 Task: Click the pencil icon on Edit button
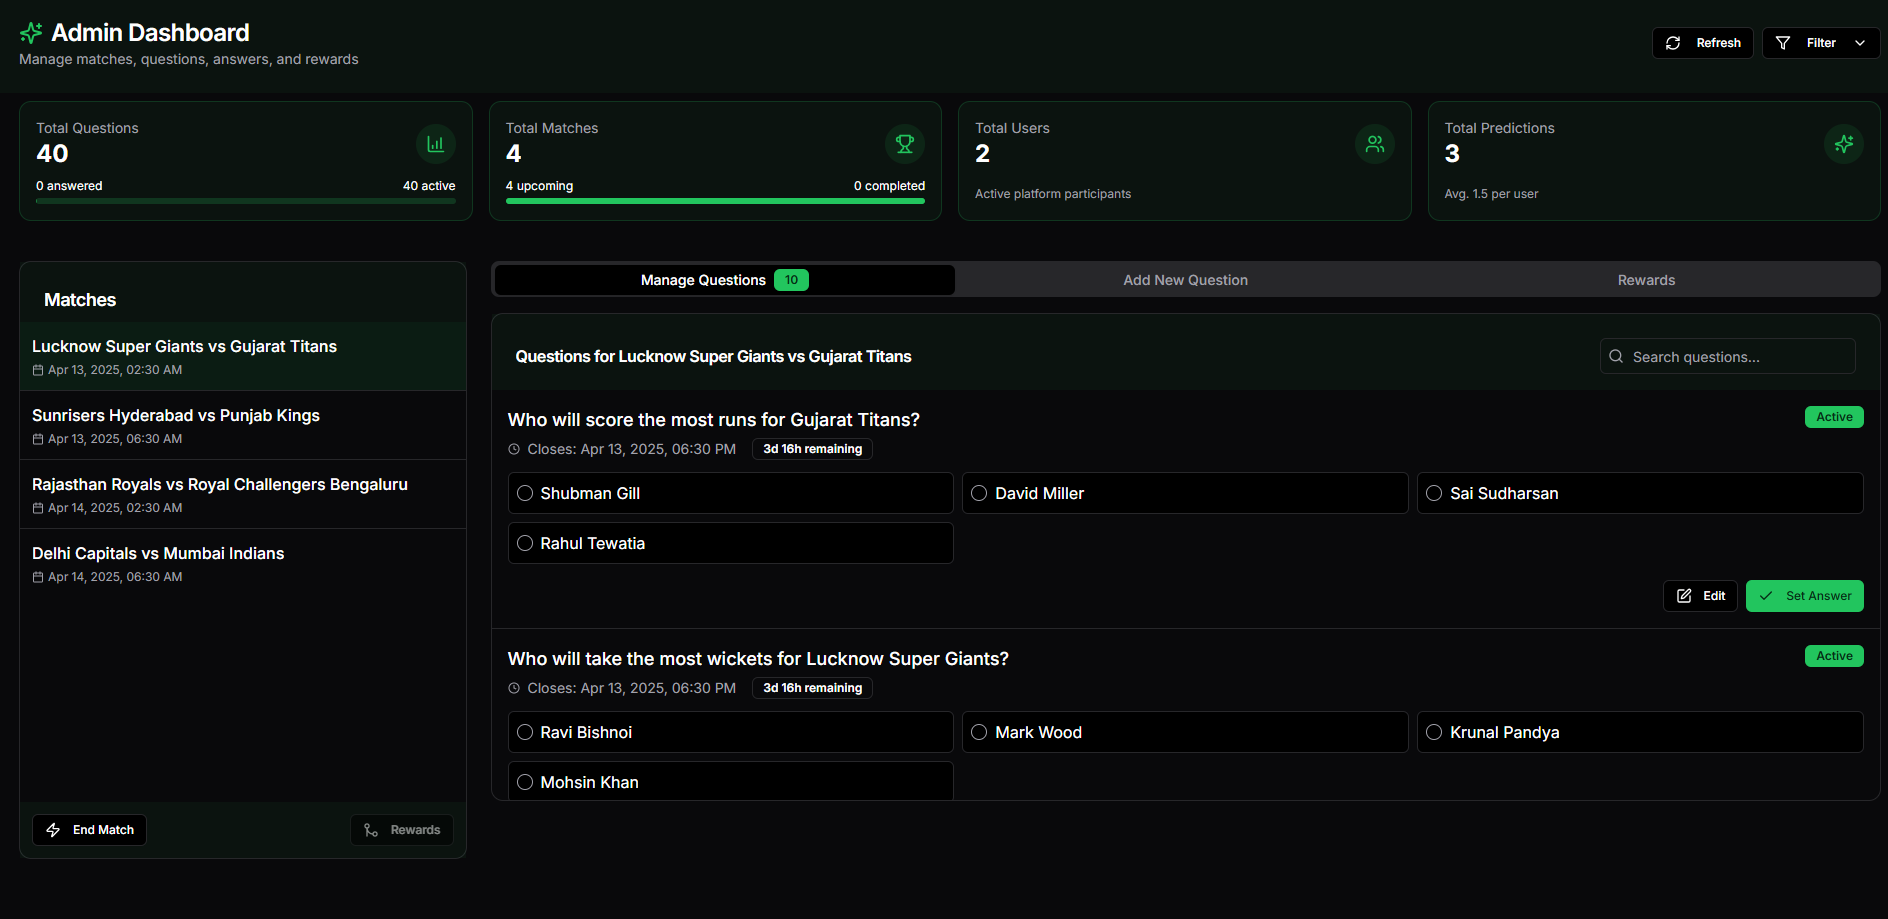pyautogui.click(x=1684, y=596)
